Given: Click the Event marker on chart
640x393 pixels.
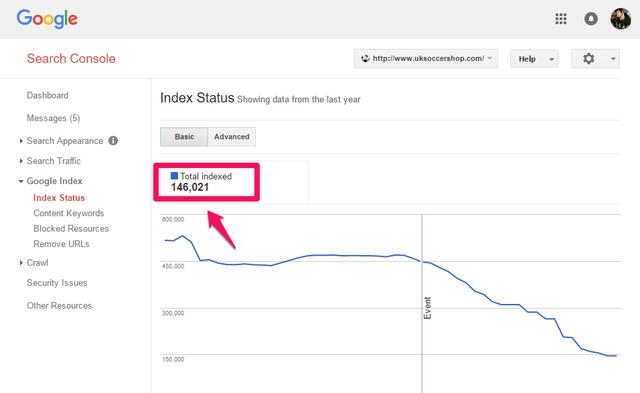Looking at the screenshot, I should point(427,308).
